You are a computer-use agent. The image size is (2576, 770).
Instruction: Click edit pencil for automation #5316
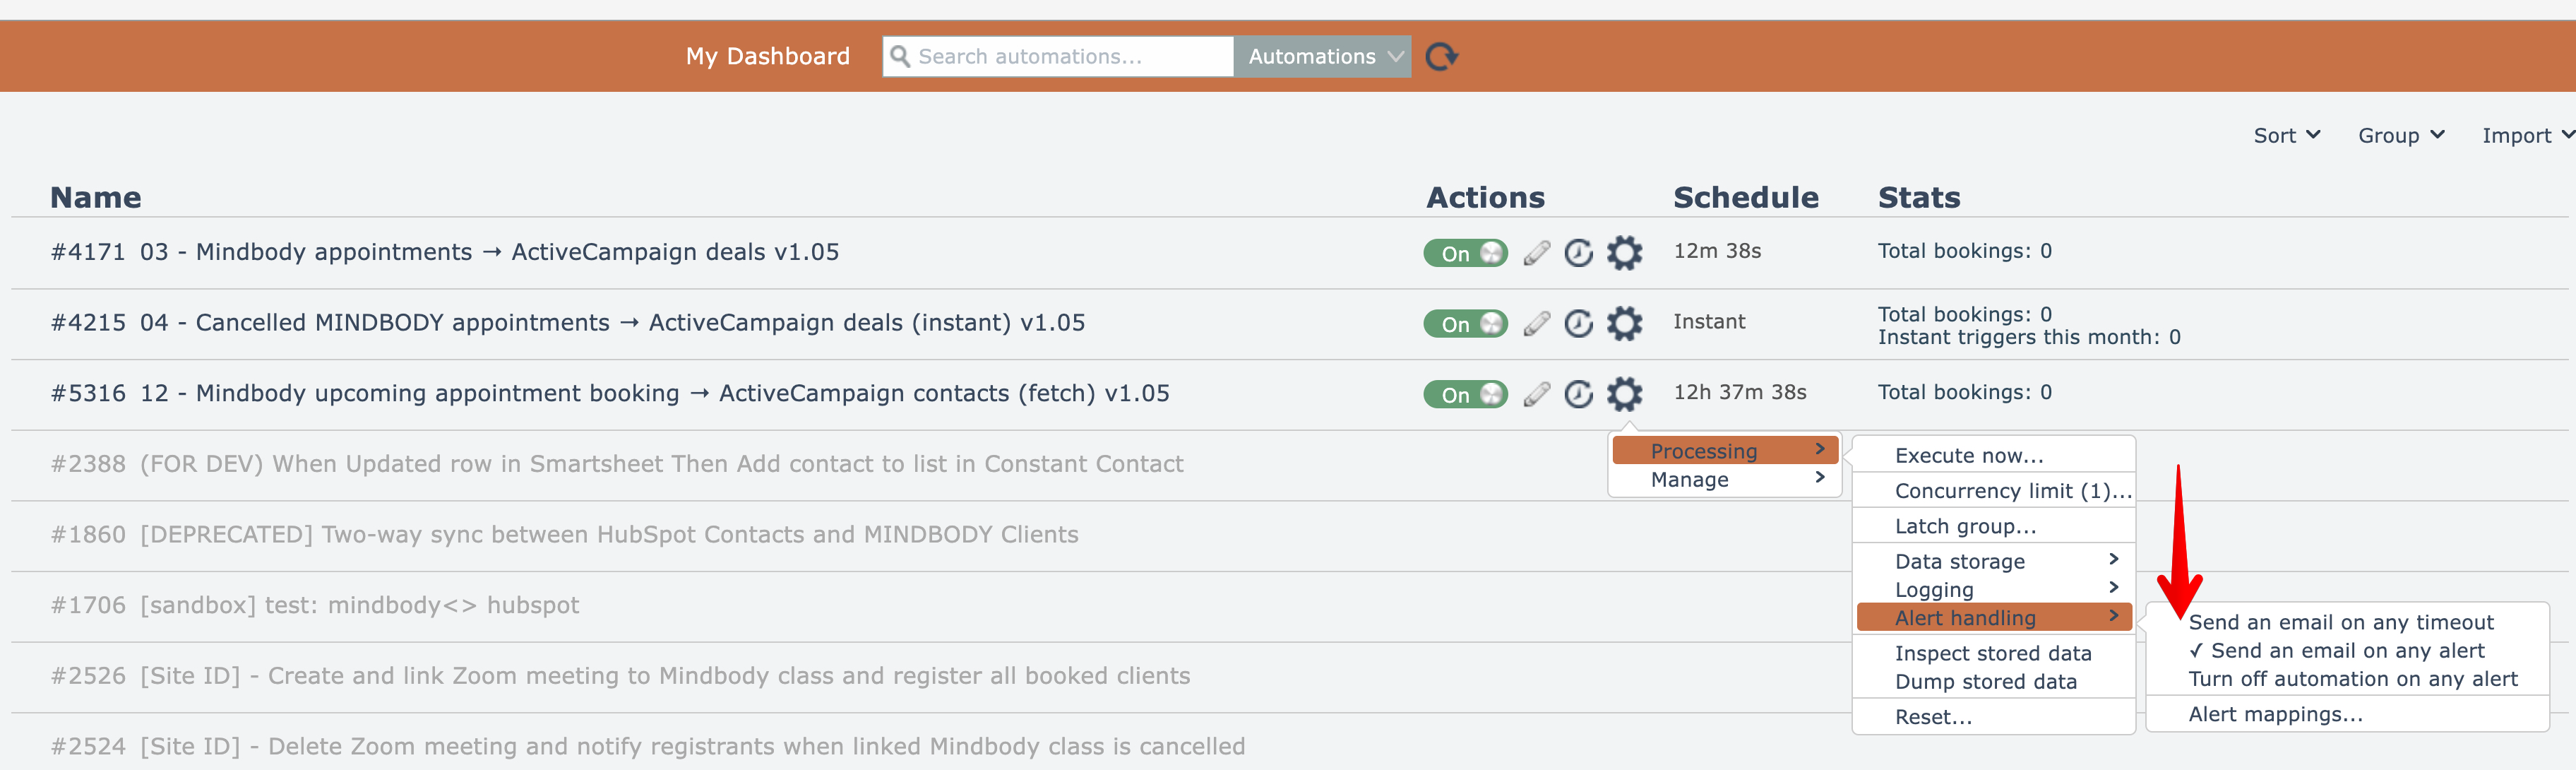point(1536,395)
